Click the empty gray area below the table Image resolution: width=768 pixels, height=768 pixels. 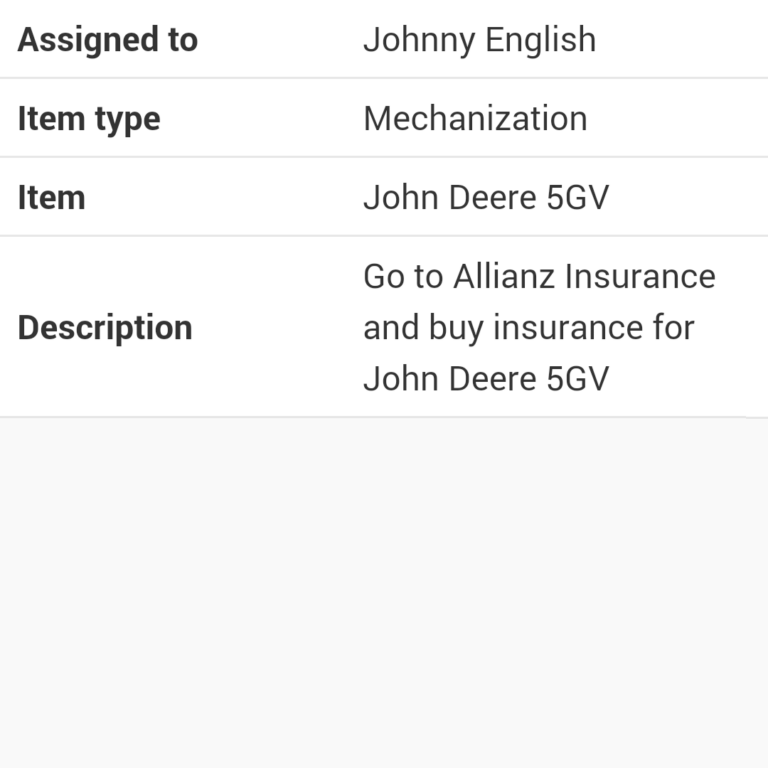click(x=384, y=593)
